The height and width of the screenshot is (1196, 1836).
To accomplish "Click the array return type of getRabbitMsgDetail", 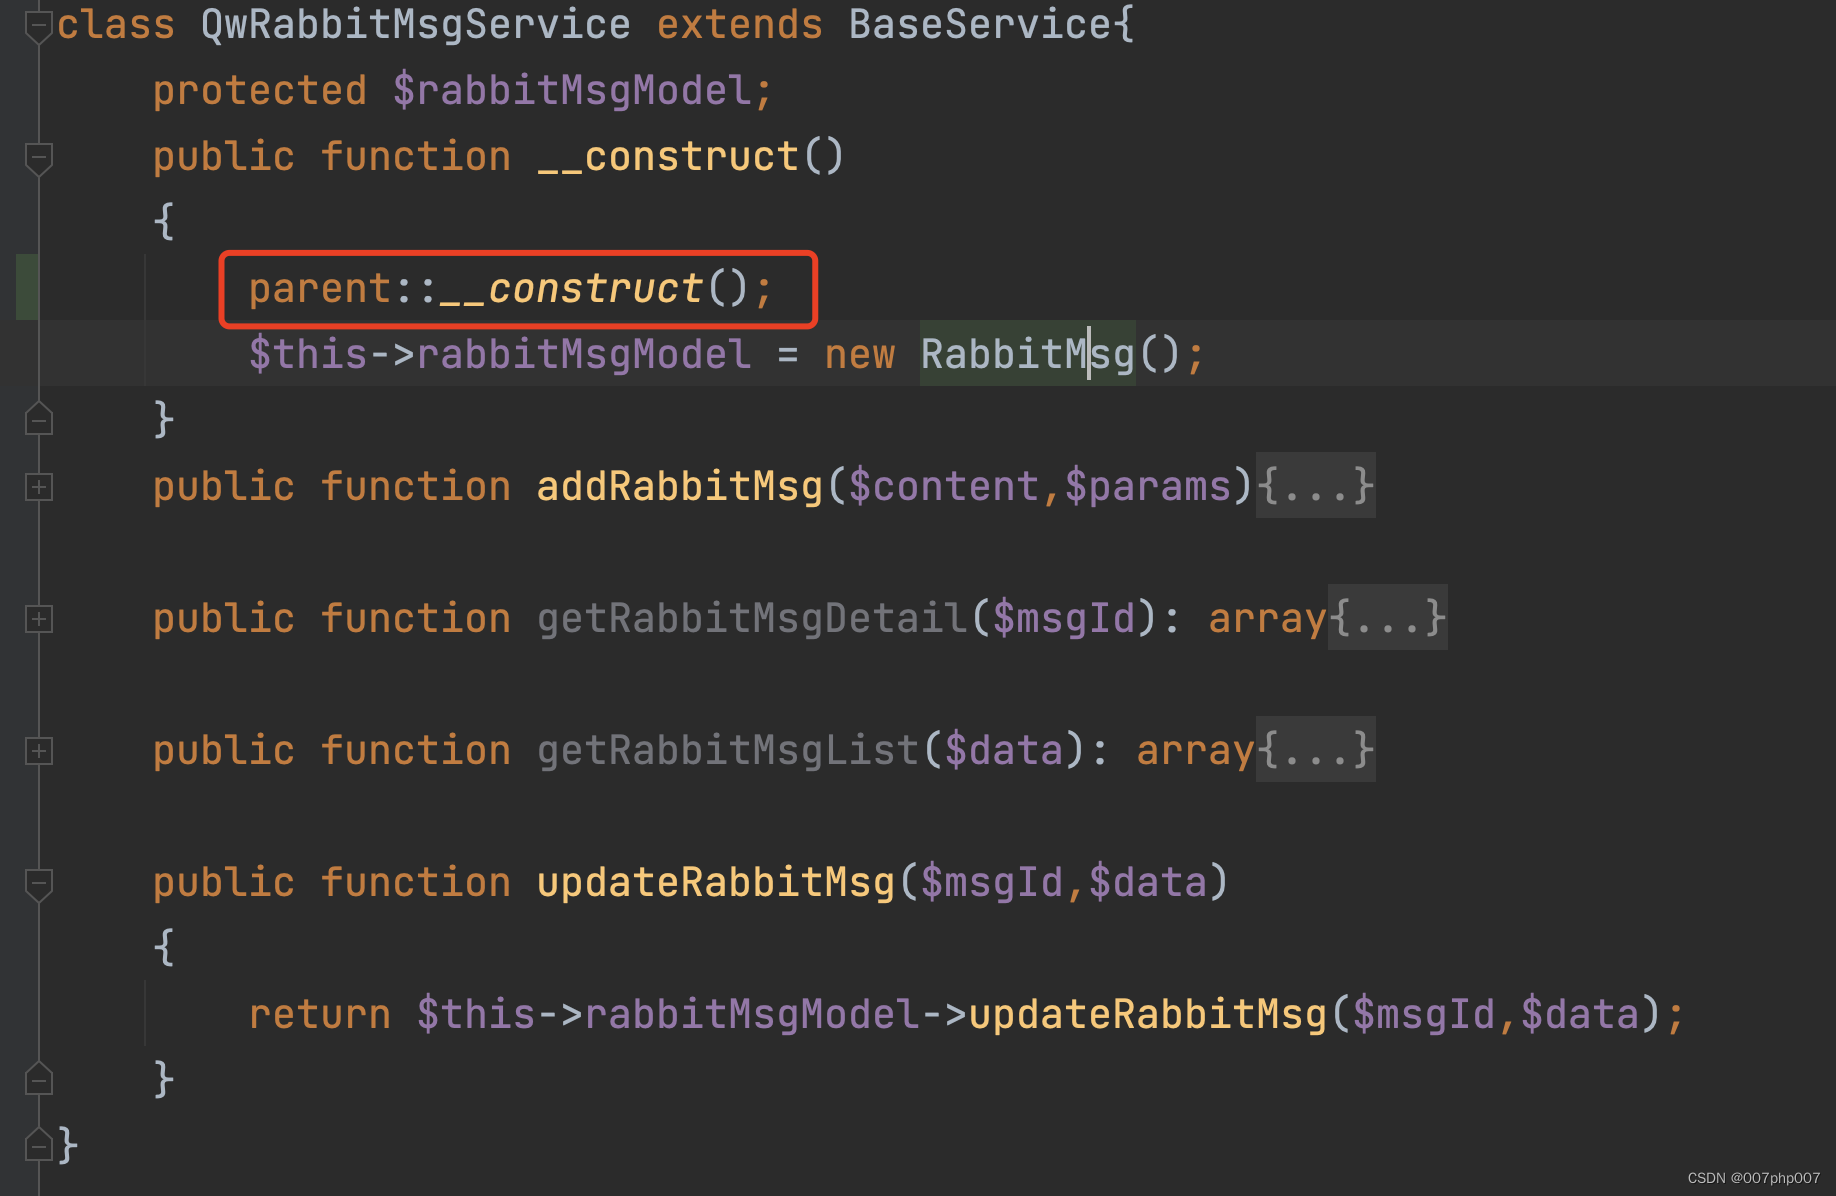I will (x=1267, y=618).
